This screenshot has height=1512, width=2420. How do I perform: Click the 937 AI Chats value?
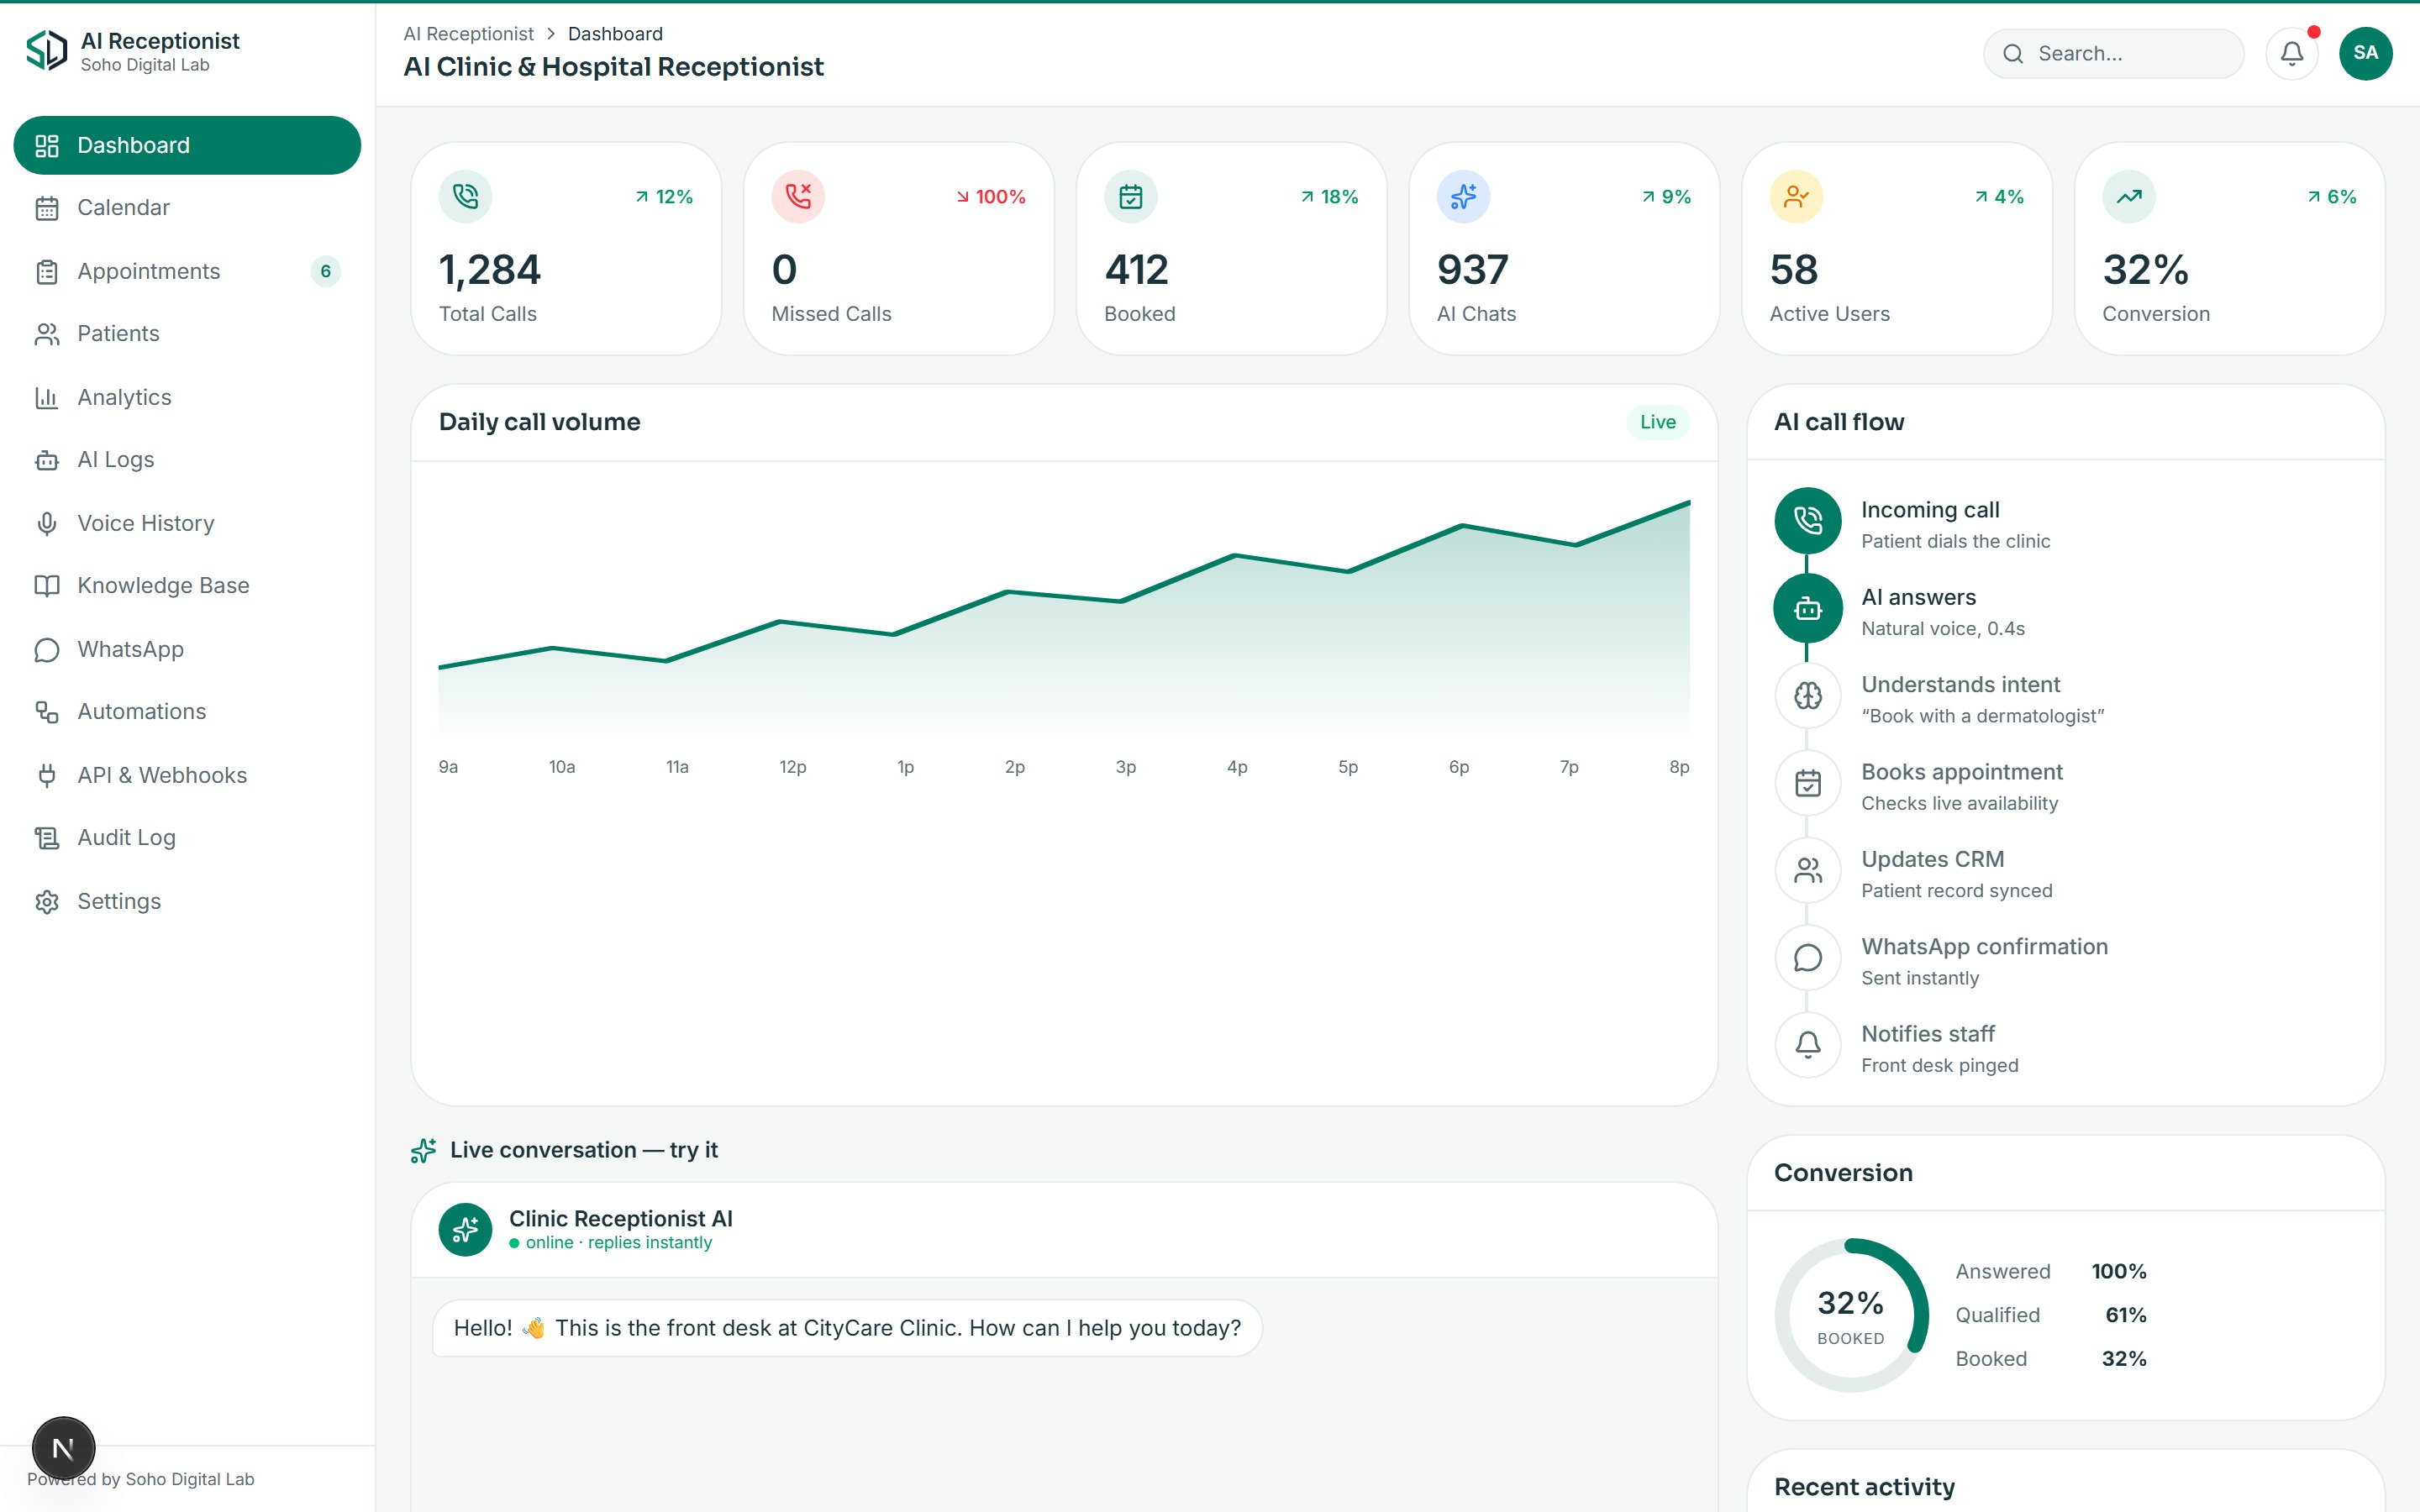point(1473,270)
